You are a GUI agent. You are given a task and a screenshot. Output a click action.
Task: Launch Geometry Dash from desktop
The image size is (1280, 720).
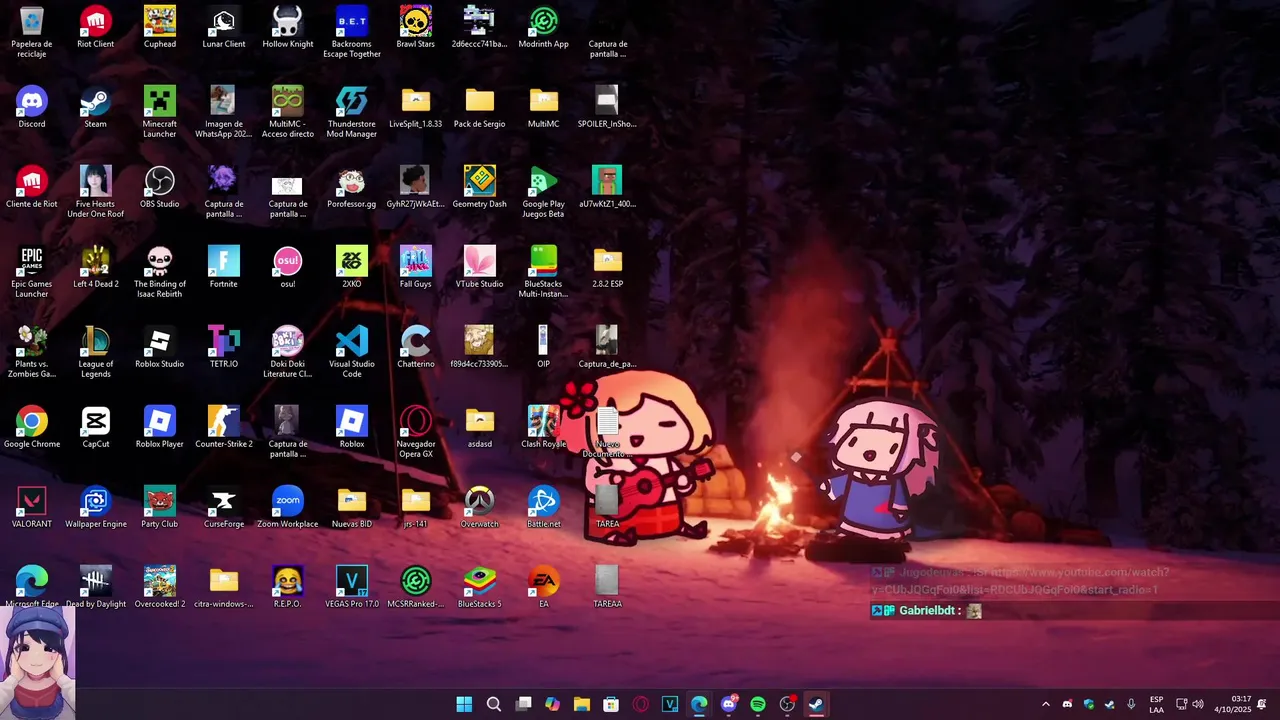tap(480, 187)
